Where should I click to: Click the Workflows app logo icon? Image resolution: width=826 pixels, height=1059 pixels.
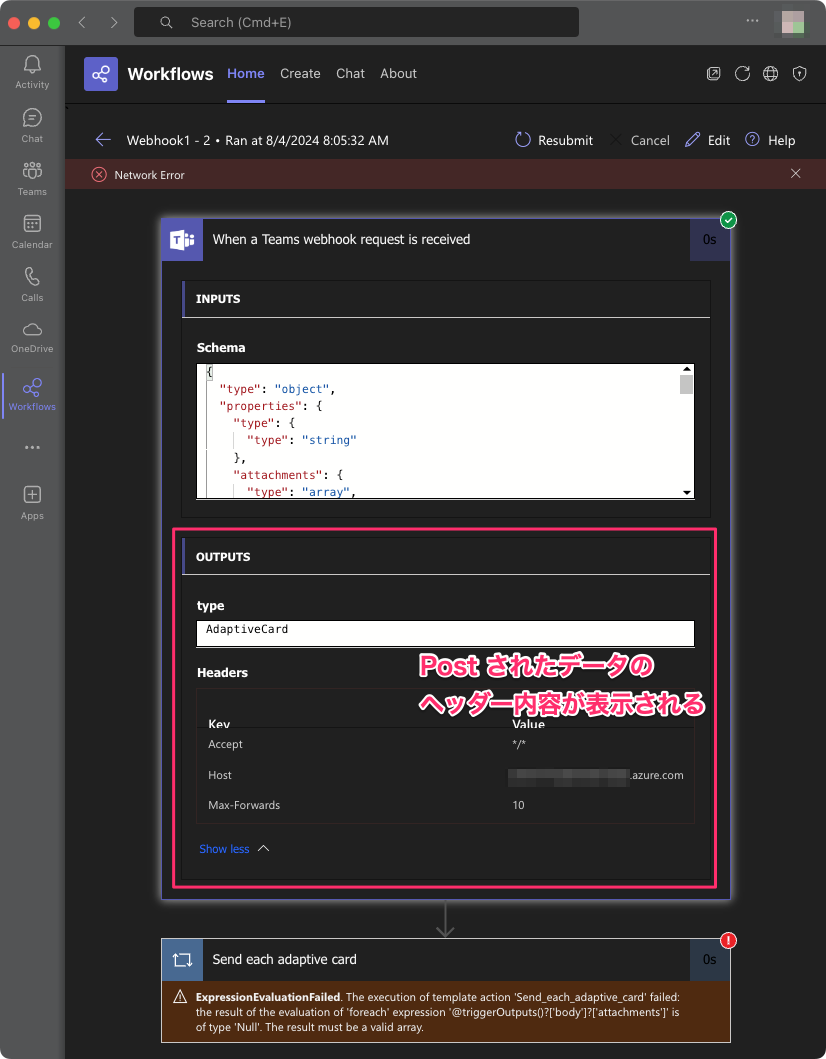pos(101,74)
